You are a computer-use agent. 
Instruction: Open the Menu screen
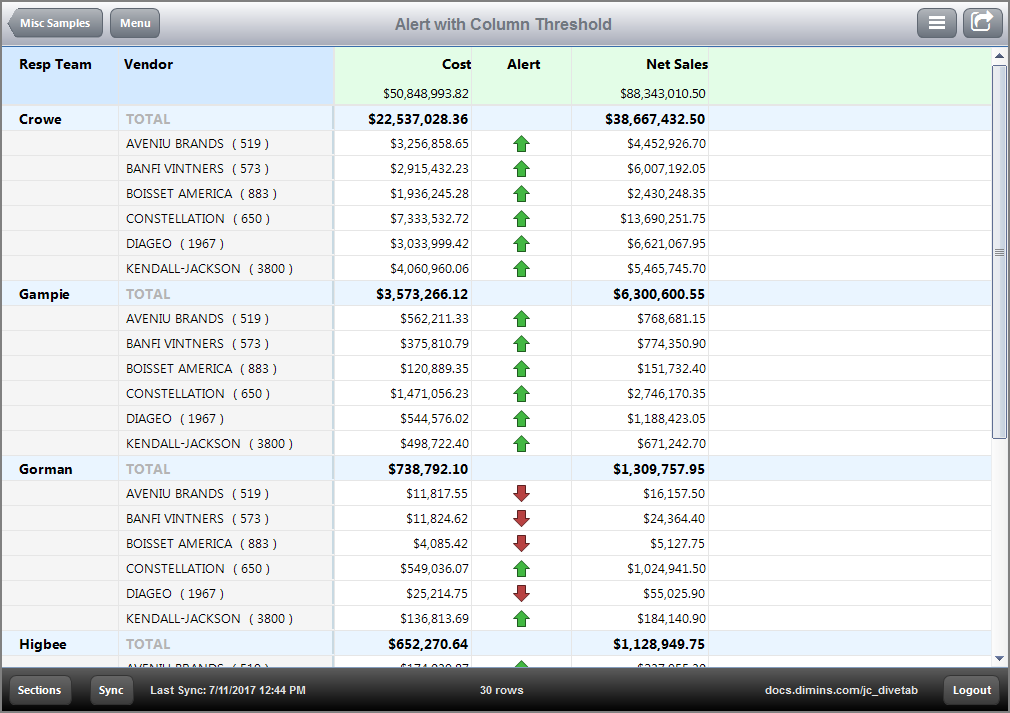(134, 22)
